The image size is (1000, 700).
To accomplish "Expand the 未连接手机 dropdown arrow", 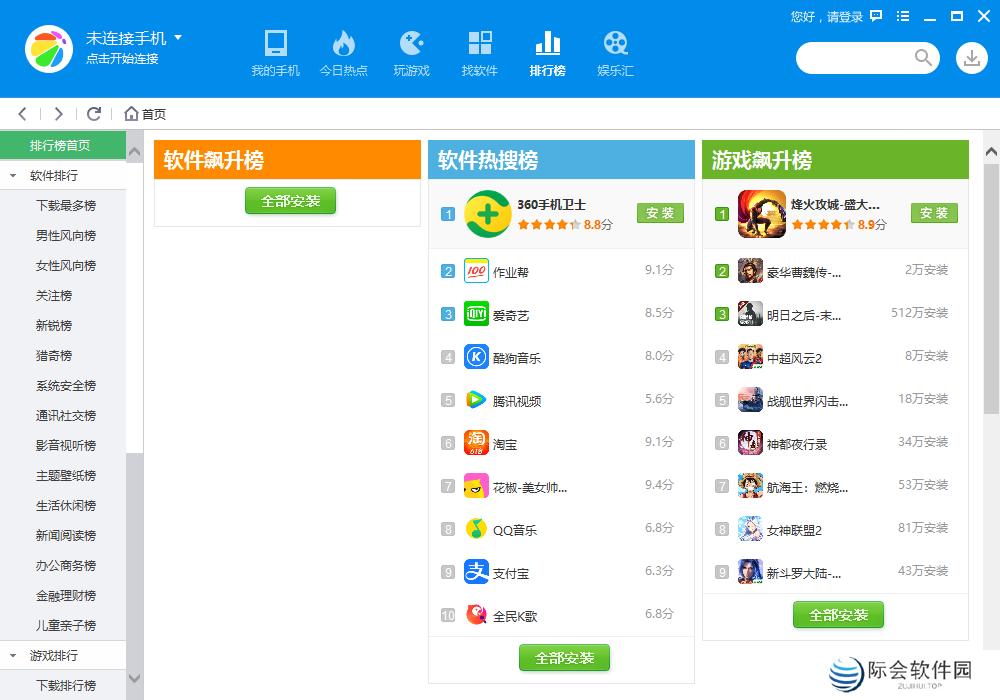I will [178, 38].
